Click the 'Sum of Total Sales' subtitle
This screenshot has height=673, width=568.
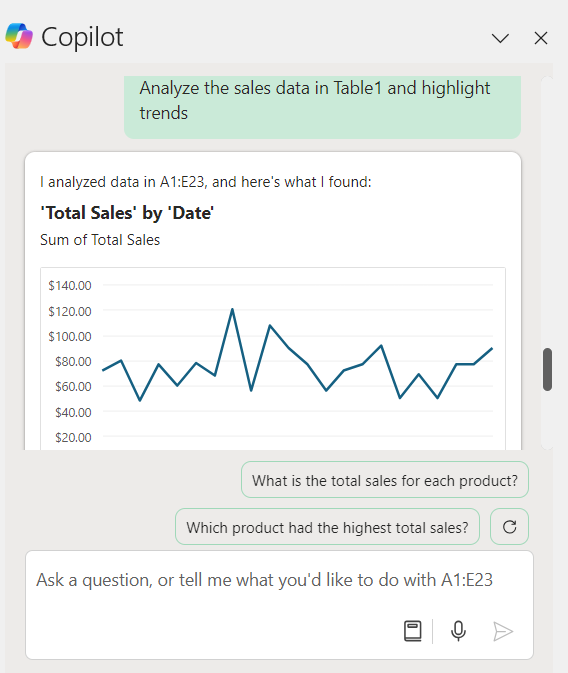click(100, 240)
